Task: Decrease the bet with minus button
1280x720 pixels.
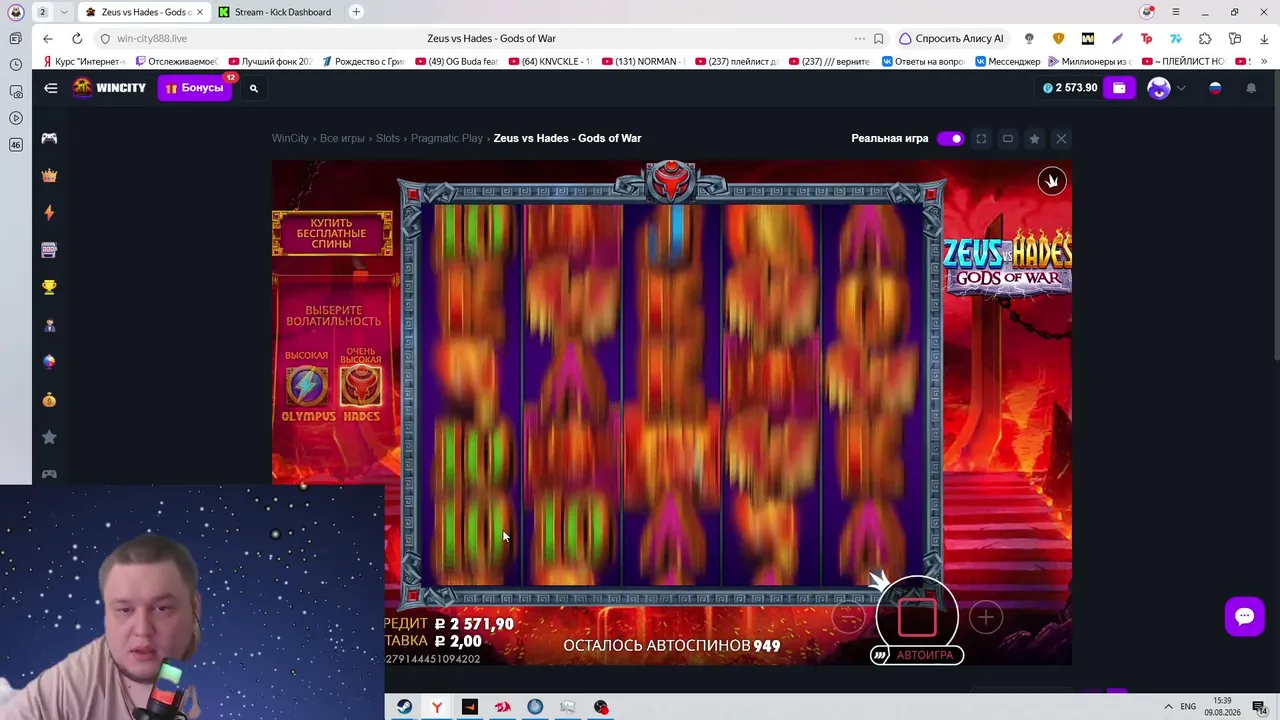Action: (848, 618)
